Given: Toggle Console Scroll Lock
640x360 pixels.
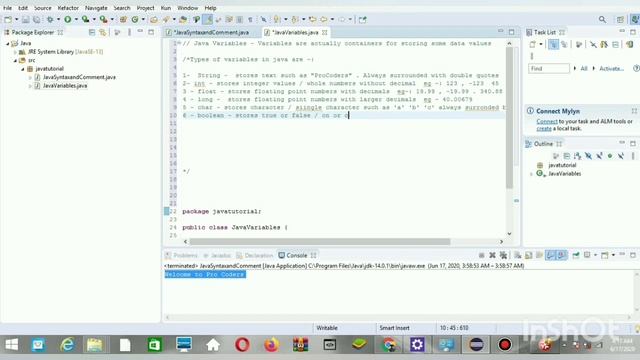Looking at the screenshot, I should tap(529, 255).
